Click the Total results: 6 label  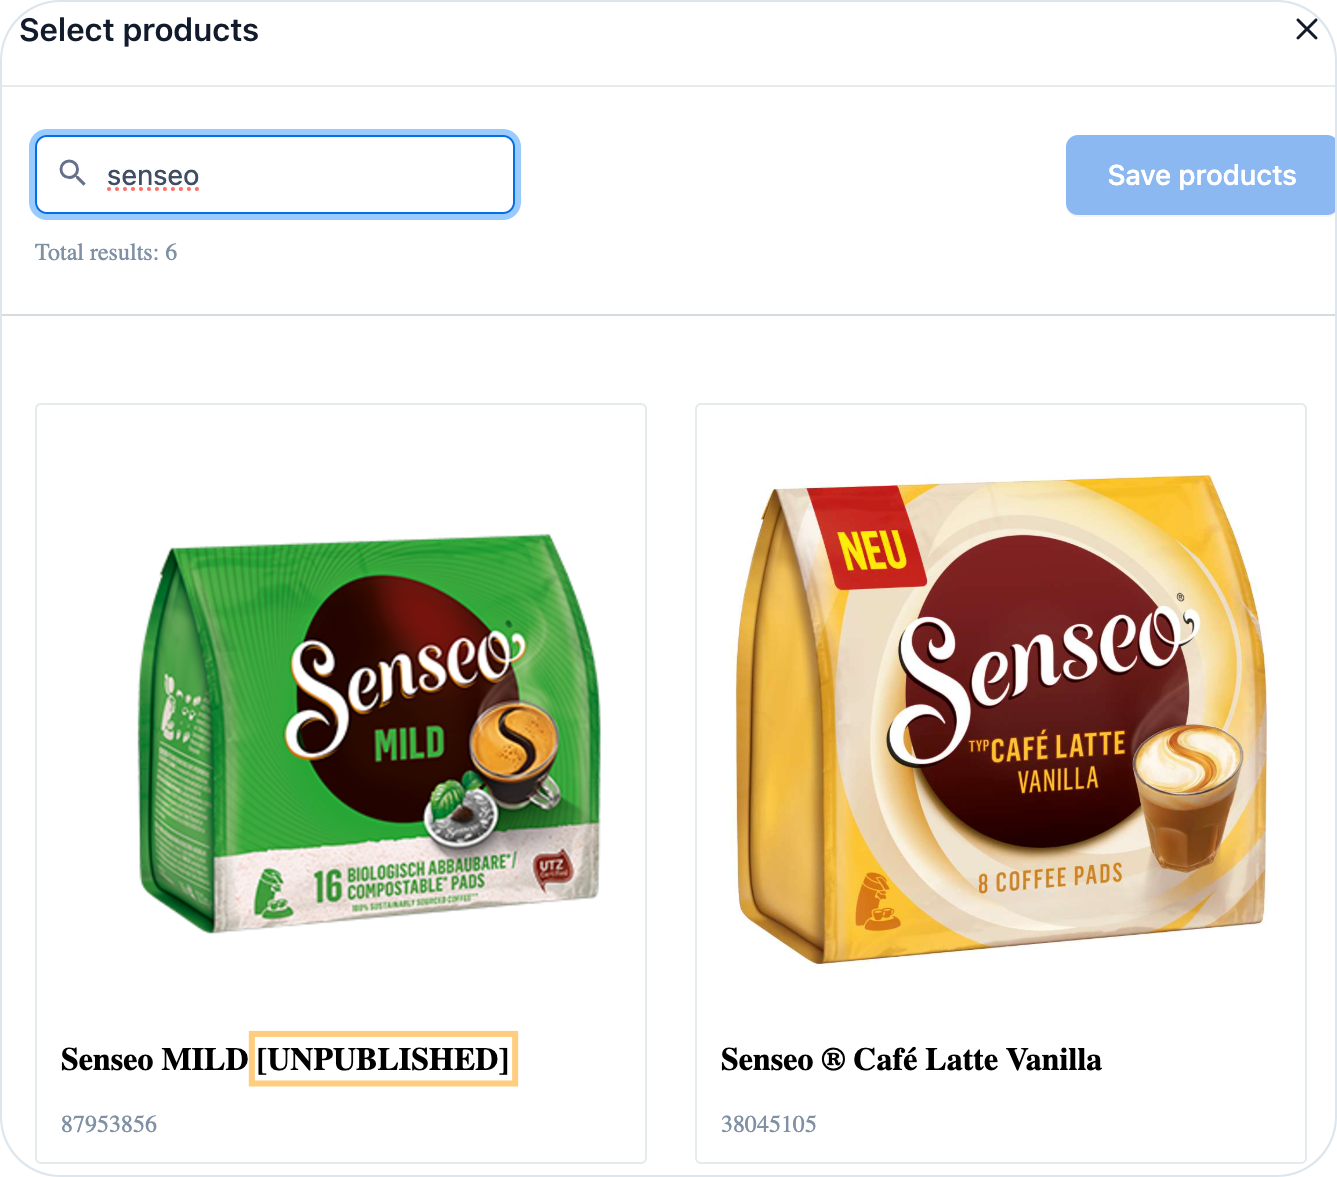click(106, 252)
